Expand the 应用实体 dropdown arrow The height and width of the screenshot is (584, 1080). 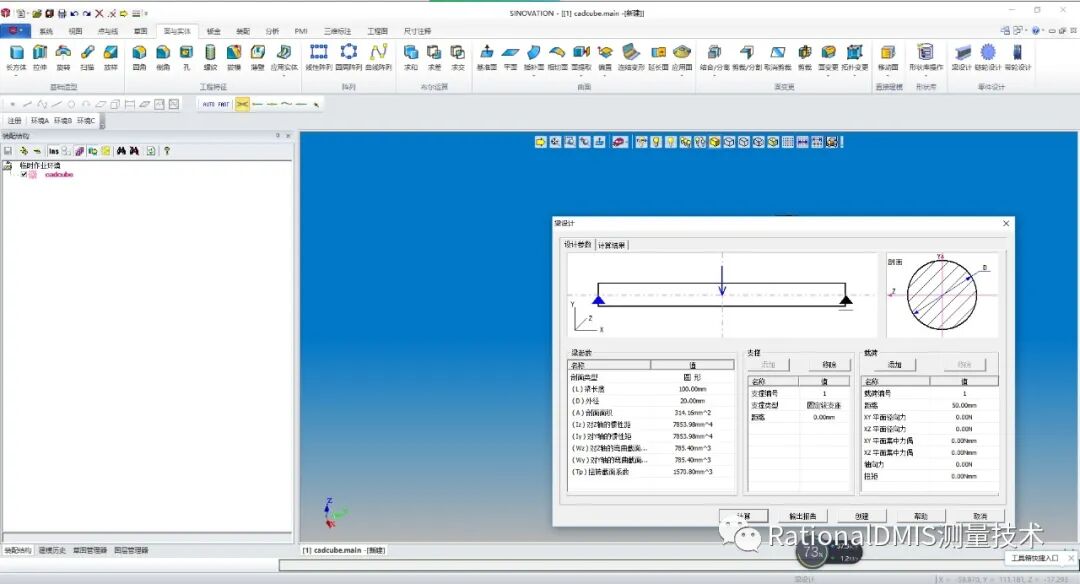284,75
